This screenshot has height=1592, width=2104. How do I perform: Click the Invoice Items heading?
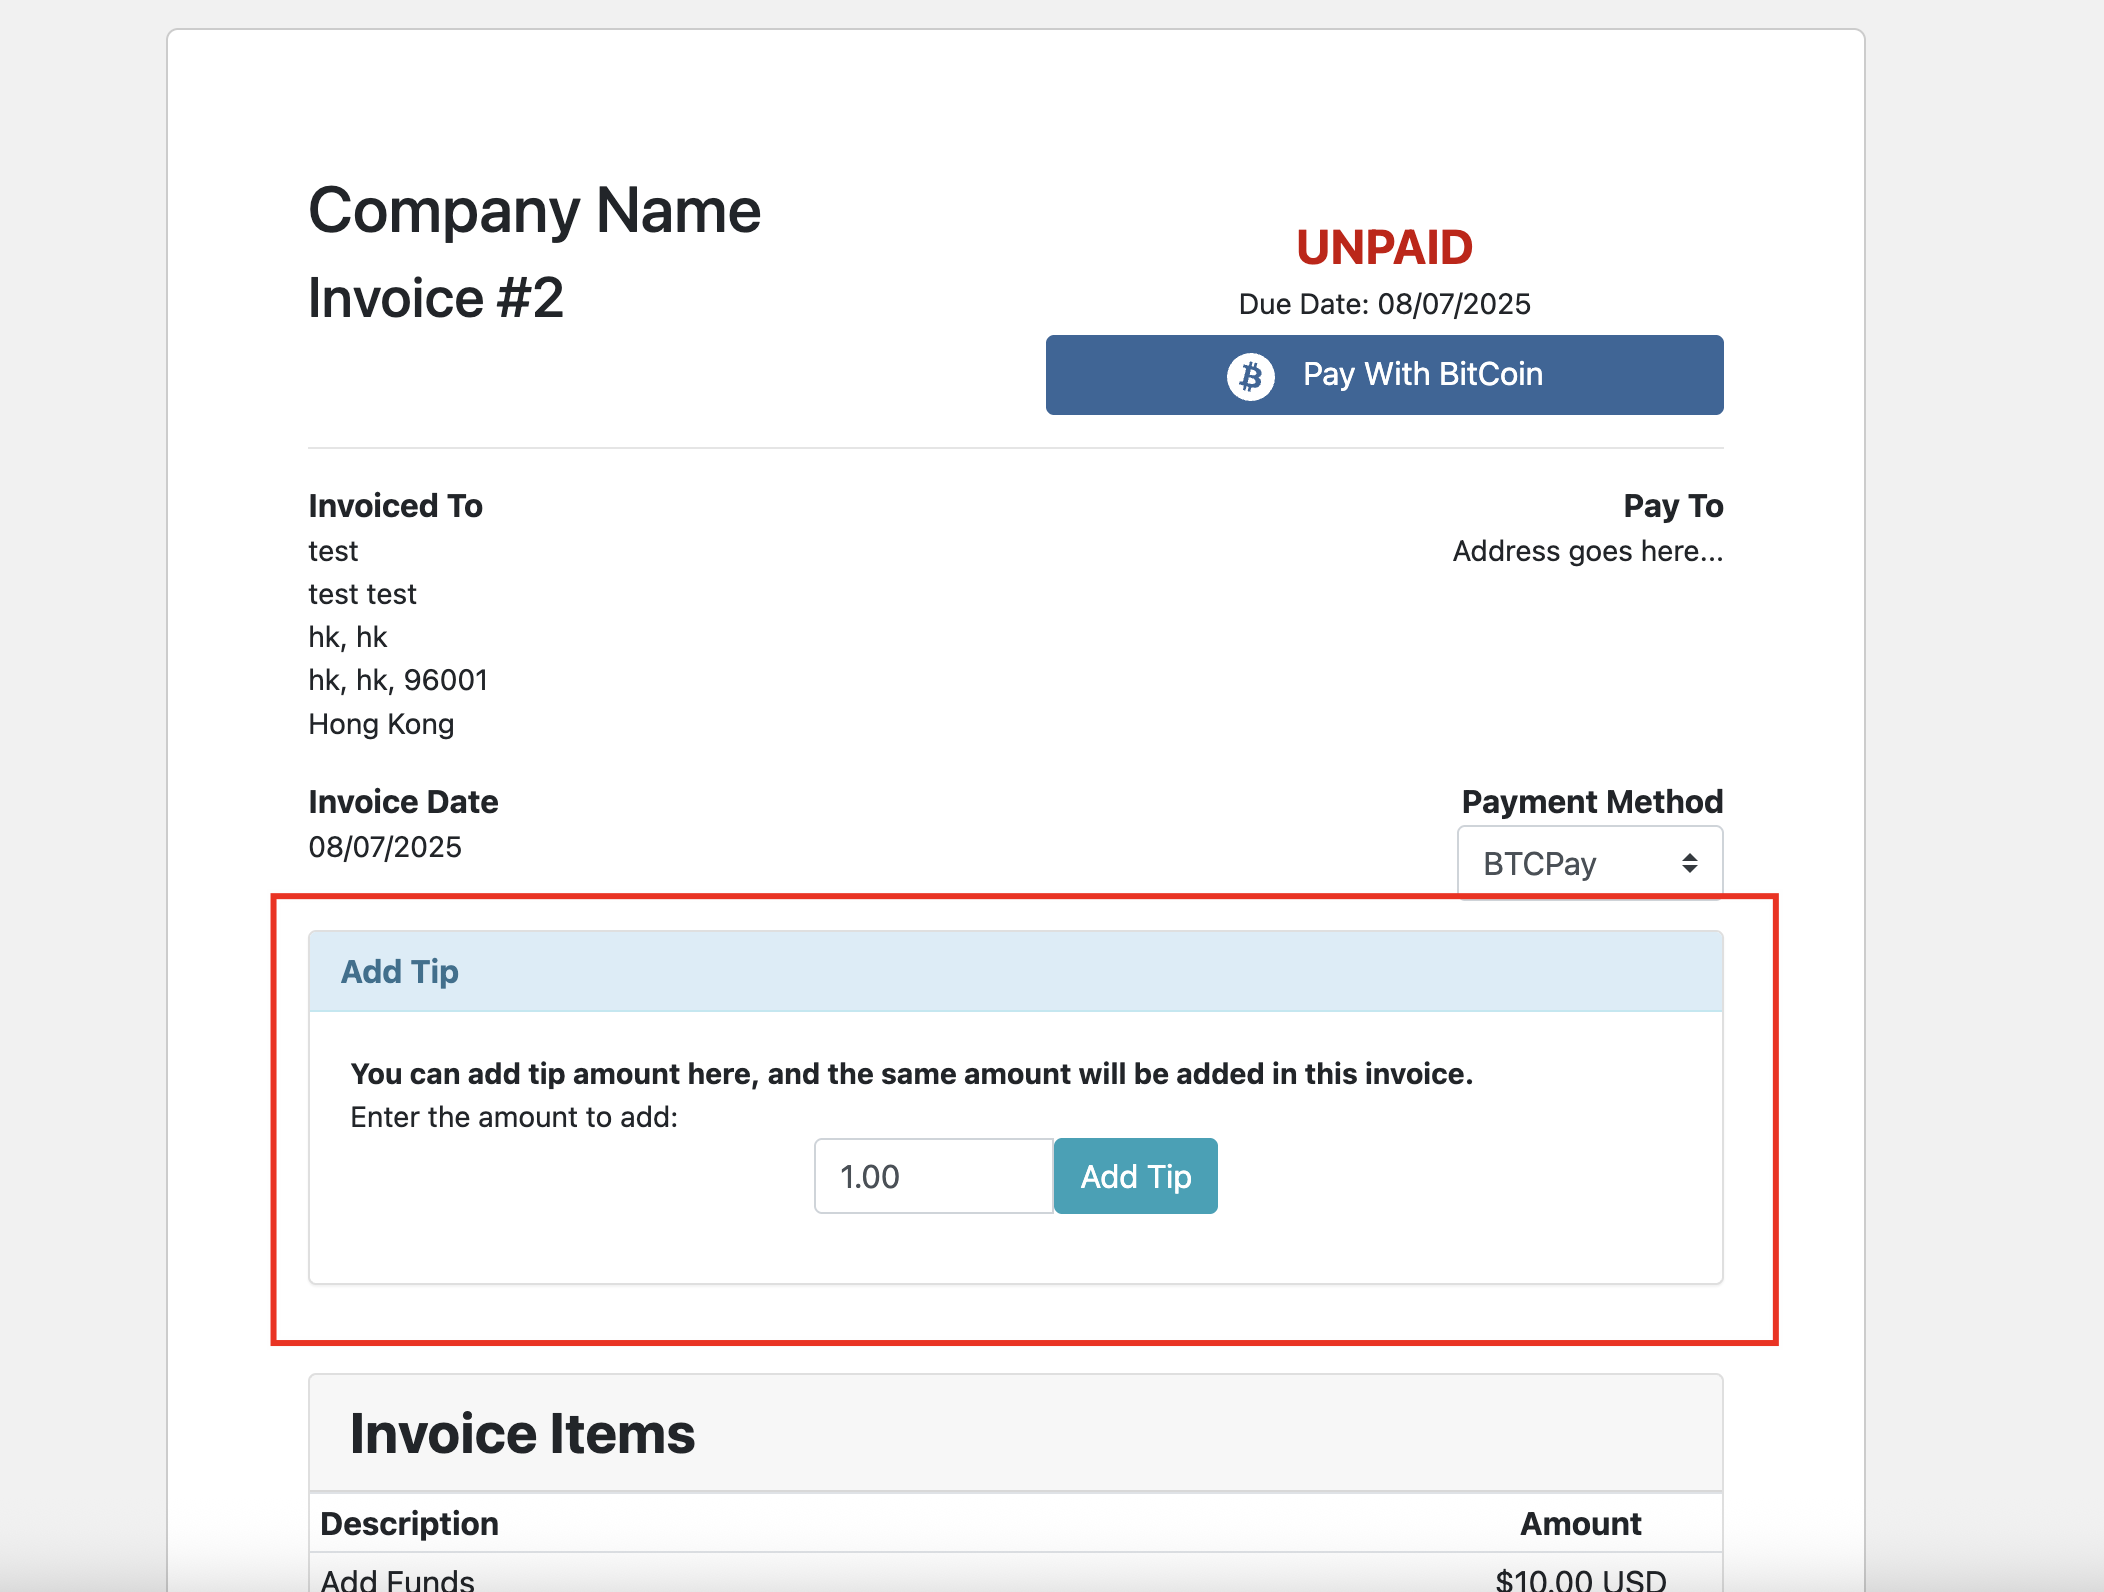point(522,1433)
